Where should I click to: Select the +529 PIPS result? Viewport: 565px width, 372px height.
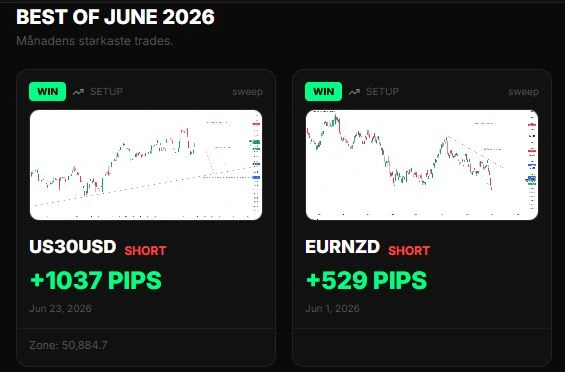tap(366, 280)
